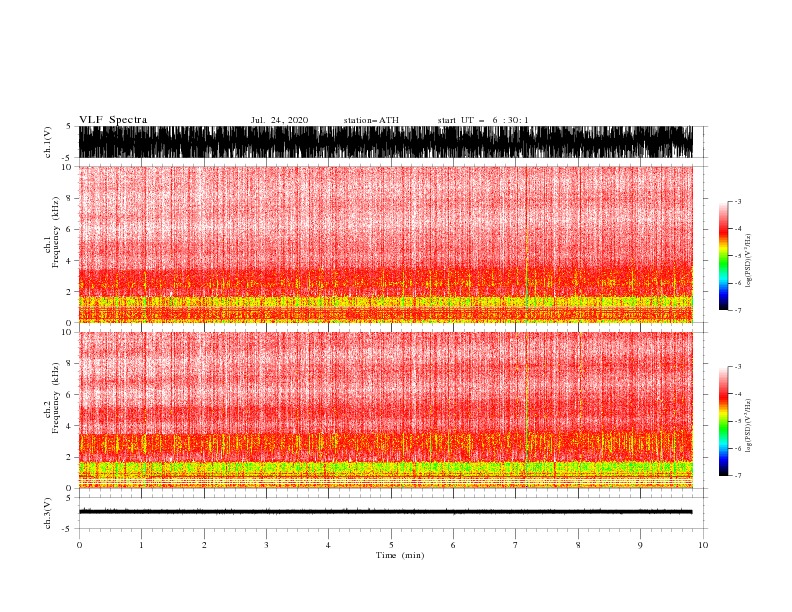
Task: Click the "VLF Spectra" title text
Action: click(113, 120)
